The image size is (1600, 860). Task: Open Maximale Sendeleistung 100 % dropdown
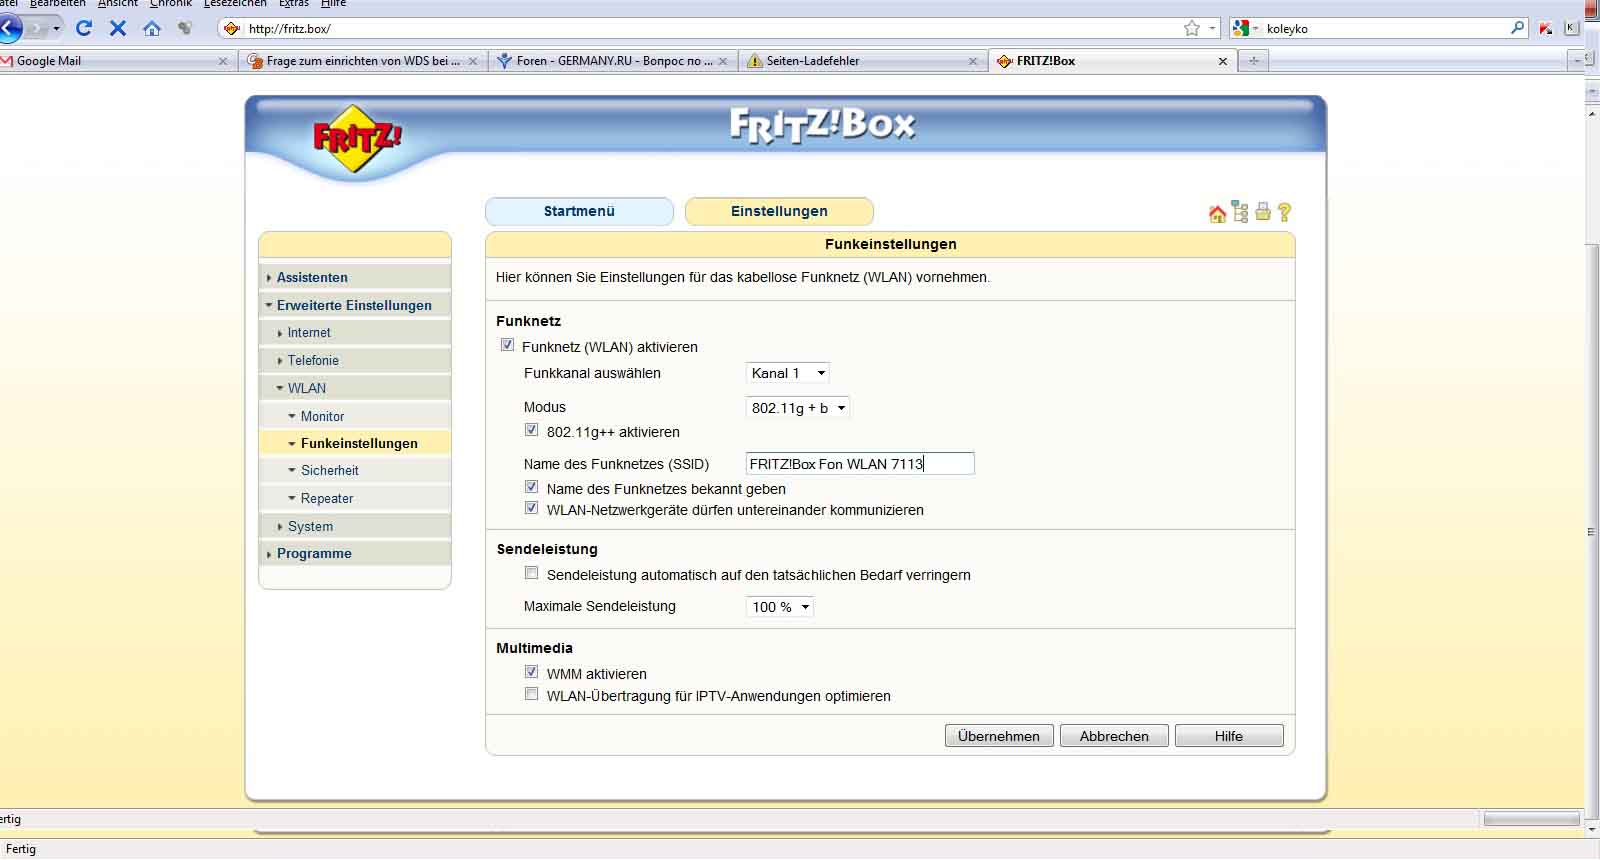tap(780, 607)
